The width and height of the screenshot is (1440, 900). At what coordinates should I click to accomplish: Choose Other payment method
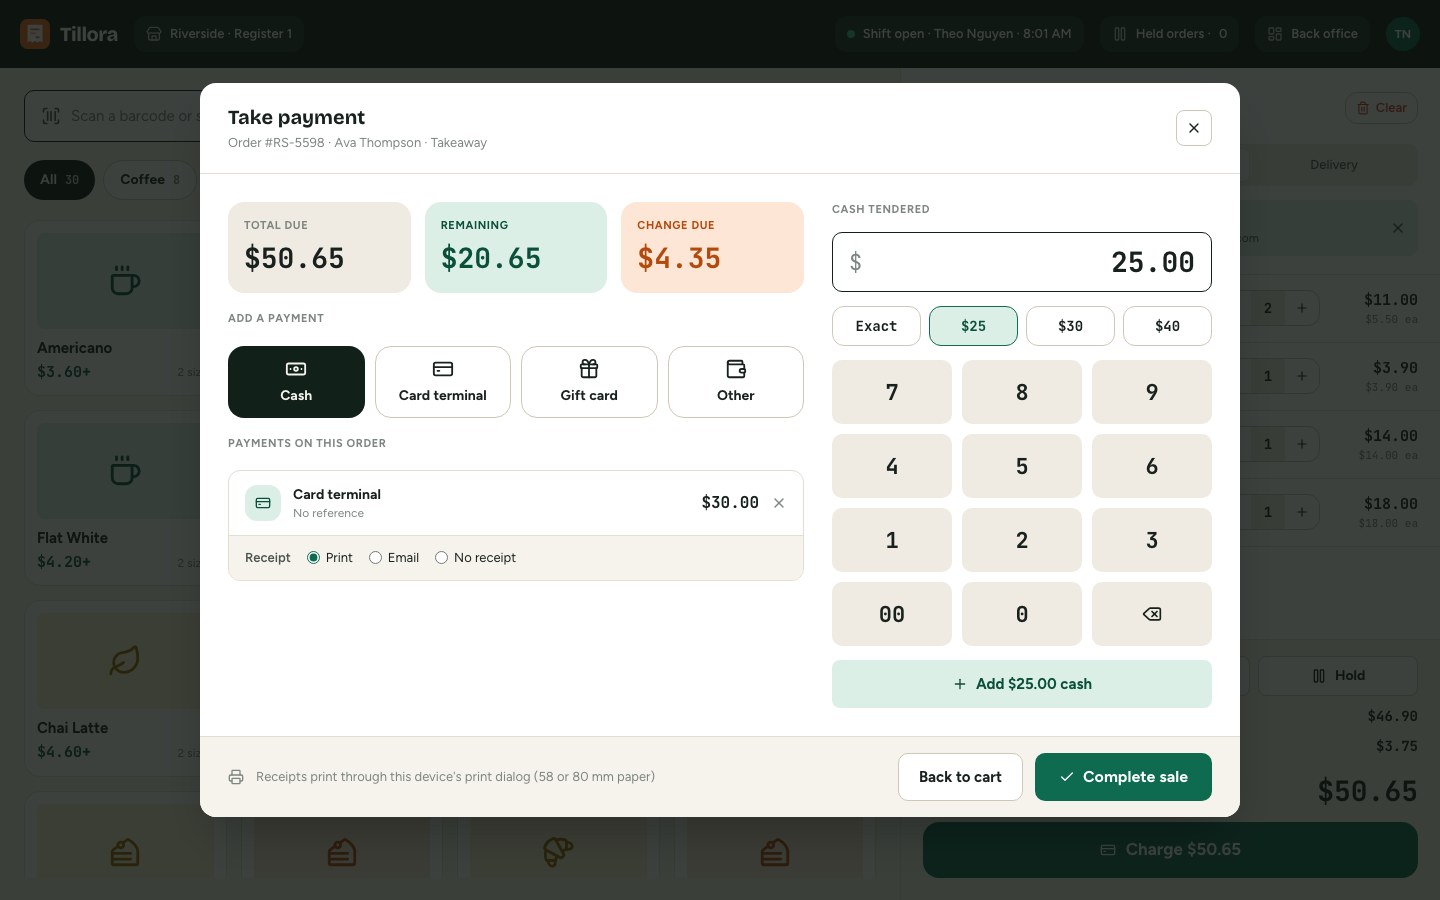[x=736, y=382]
